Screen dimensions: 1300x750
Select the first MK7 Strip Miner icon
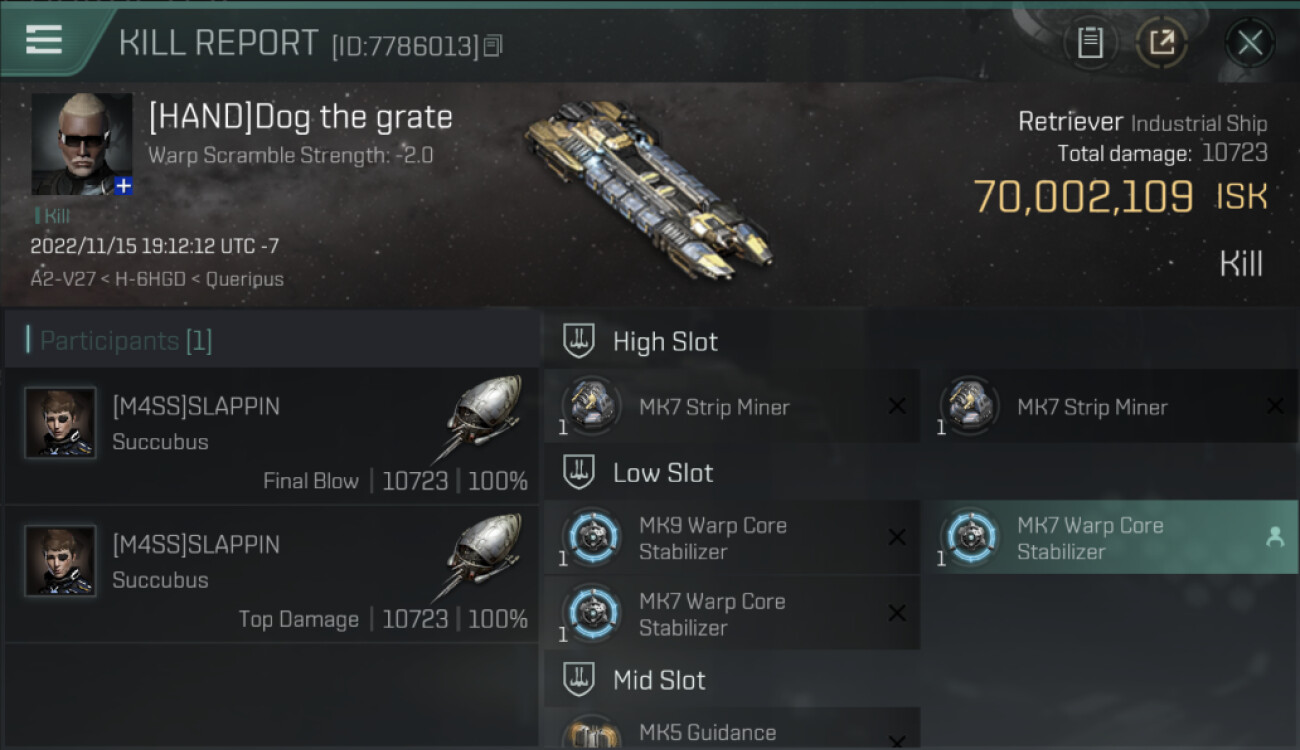[591, 407]
